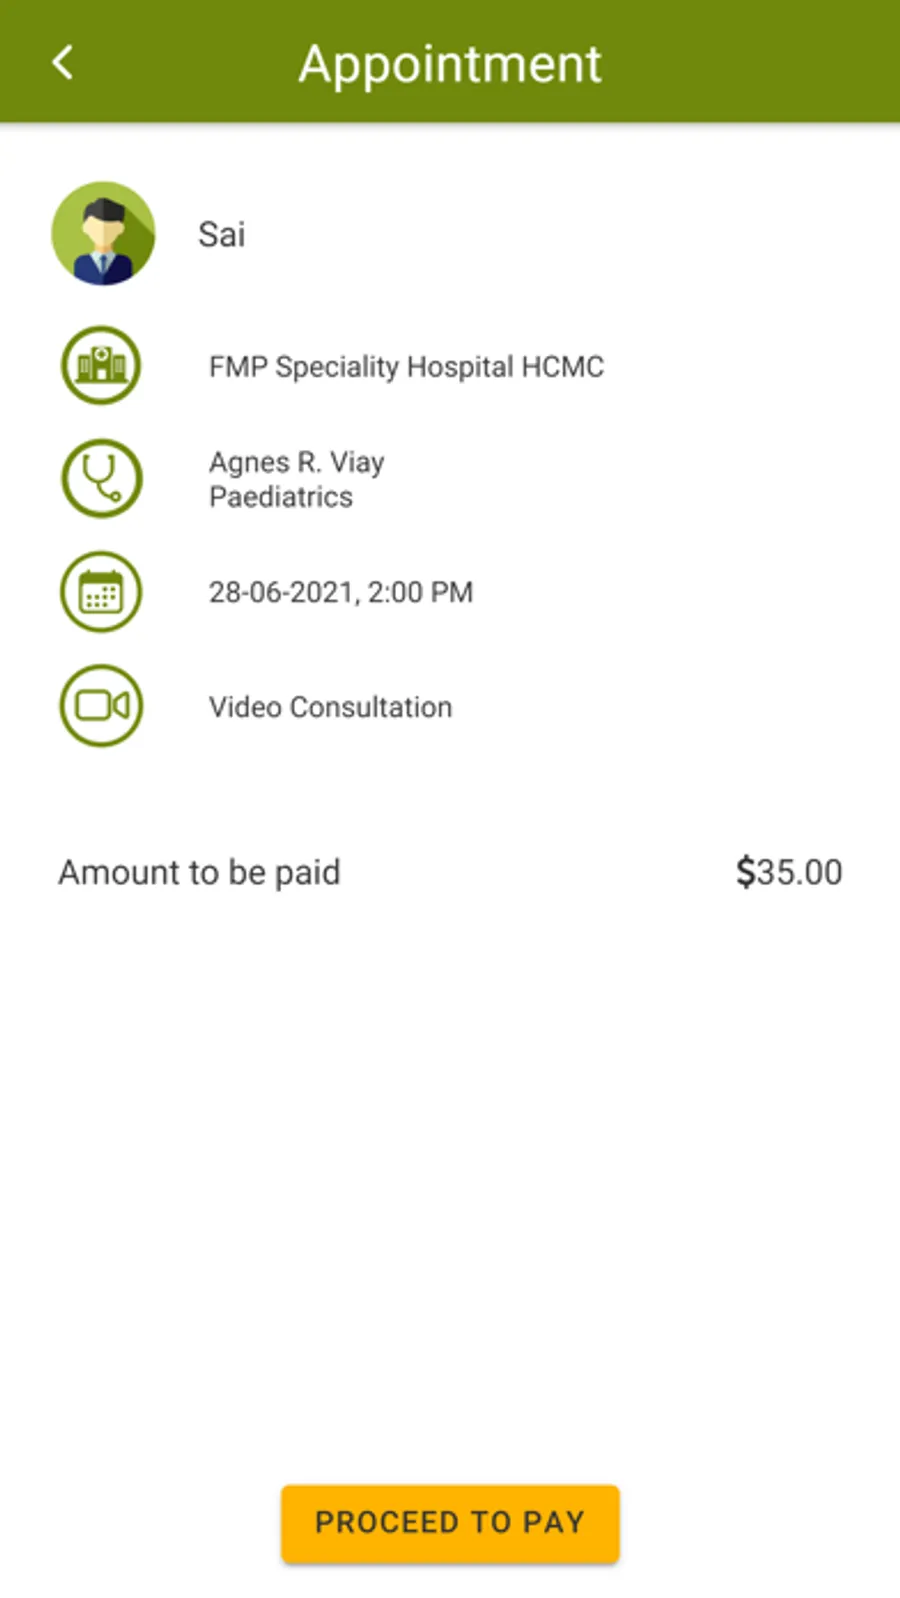Tap the $35.00 amount
The image size is (900, 1598).
click(x=789, y=872)
